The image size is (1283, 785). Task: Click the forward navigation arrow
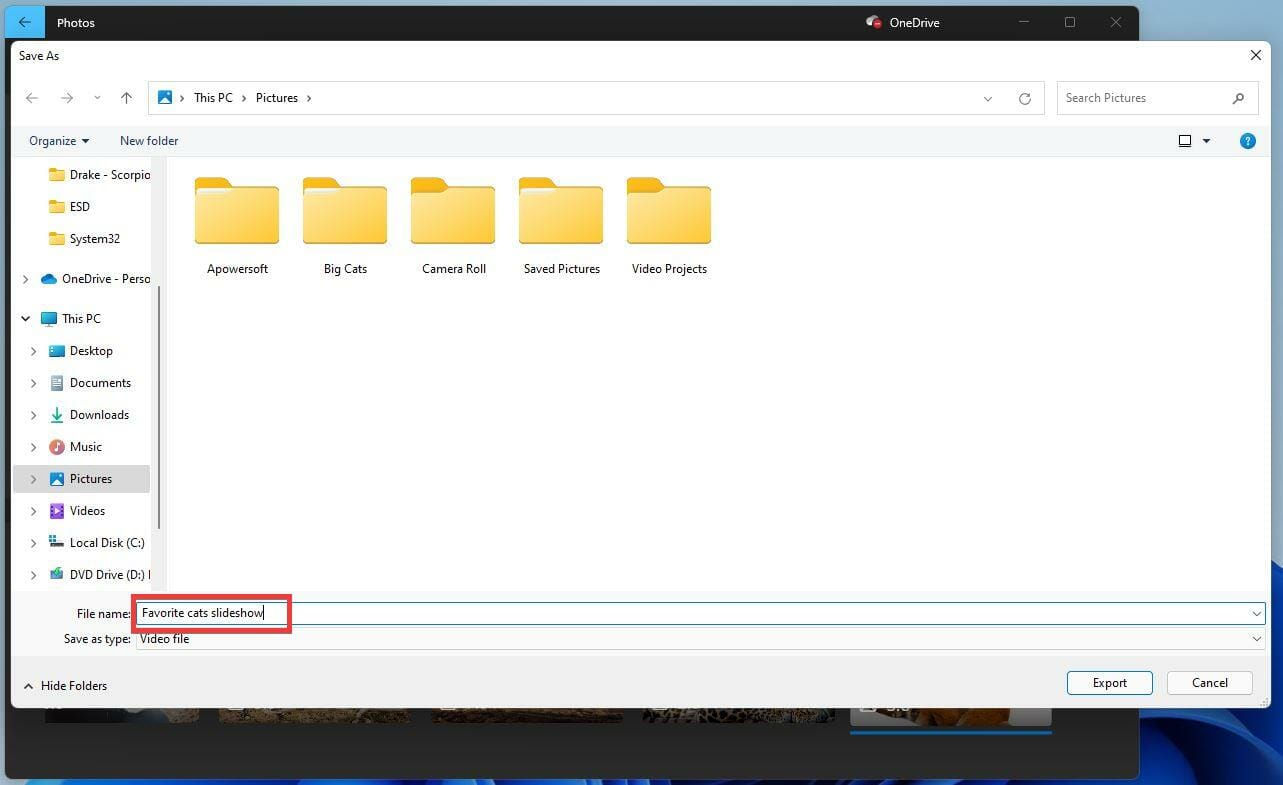coord(67,97)
